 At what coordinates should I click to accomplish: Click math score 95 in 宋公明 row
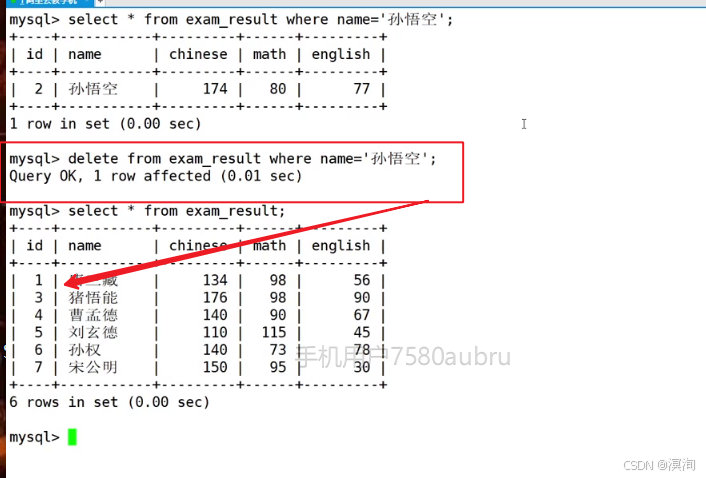278,367
